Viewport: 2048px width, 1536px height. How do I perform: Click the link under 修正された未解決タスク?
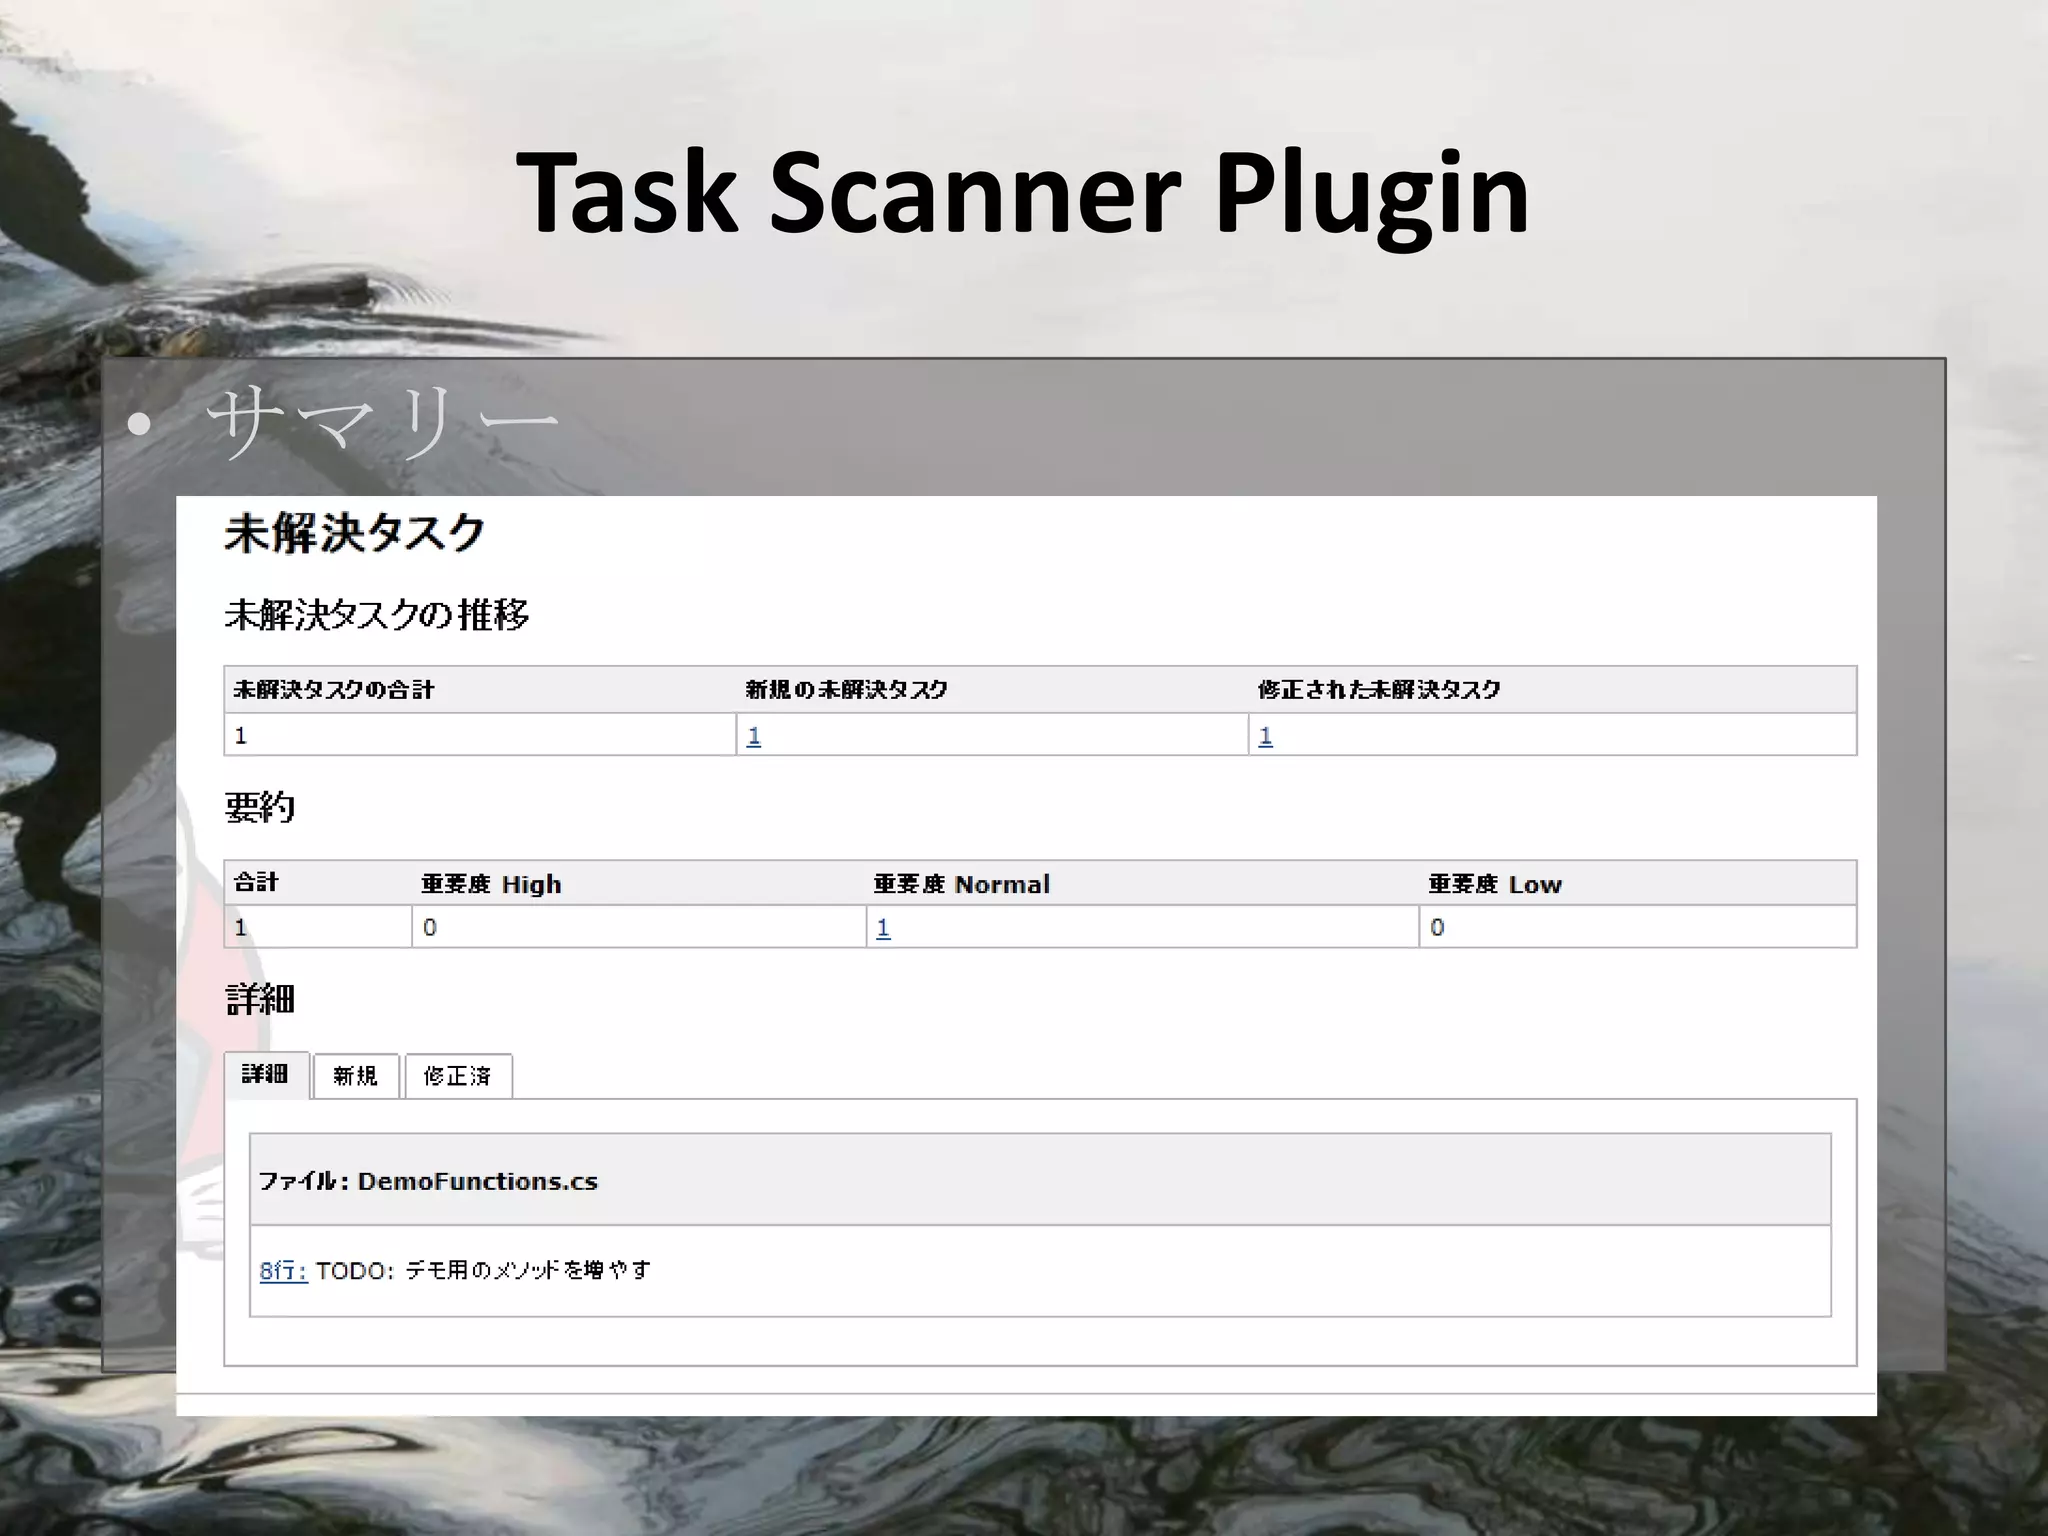pos(1265,736)
